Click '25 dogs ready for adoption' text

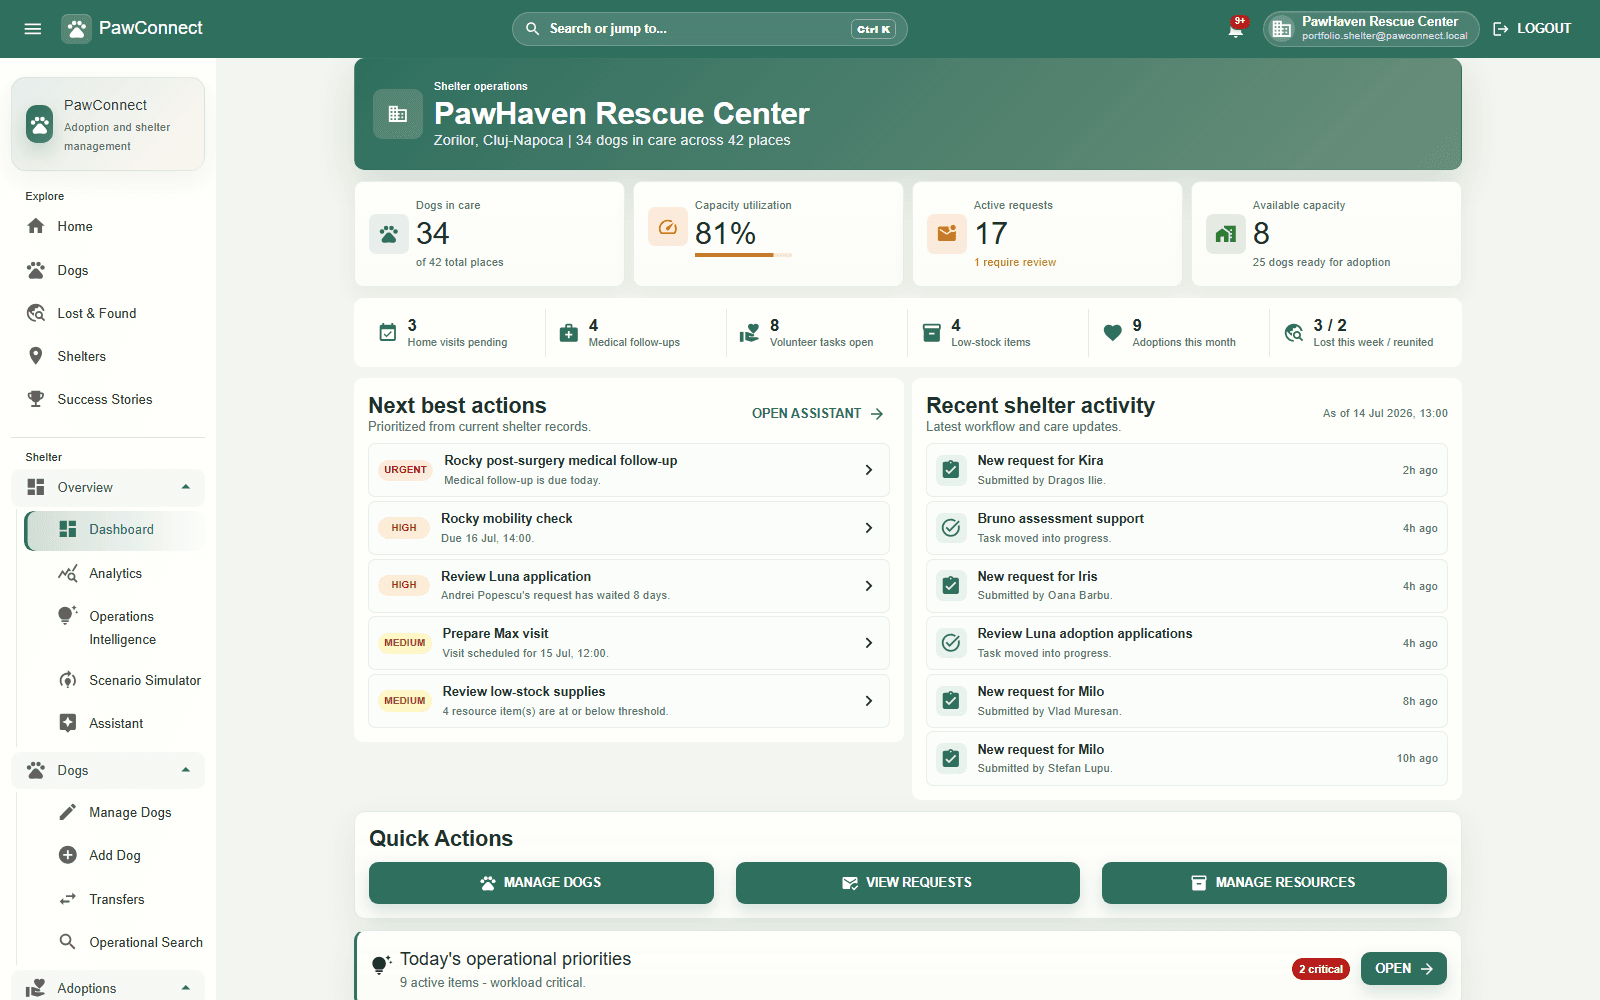pos(1321,262)
